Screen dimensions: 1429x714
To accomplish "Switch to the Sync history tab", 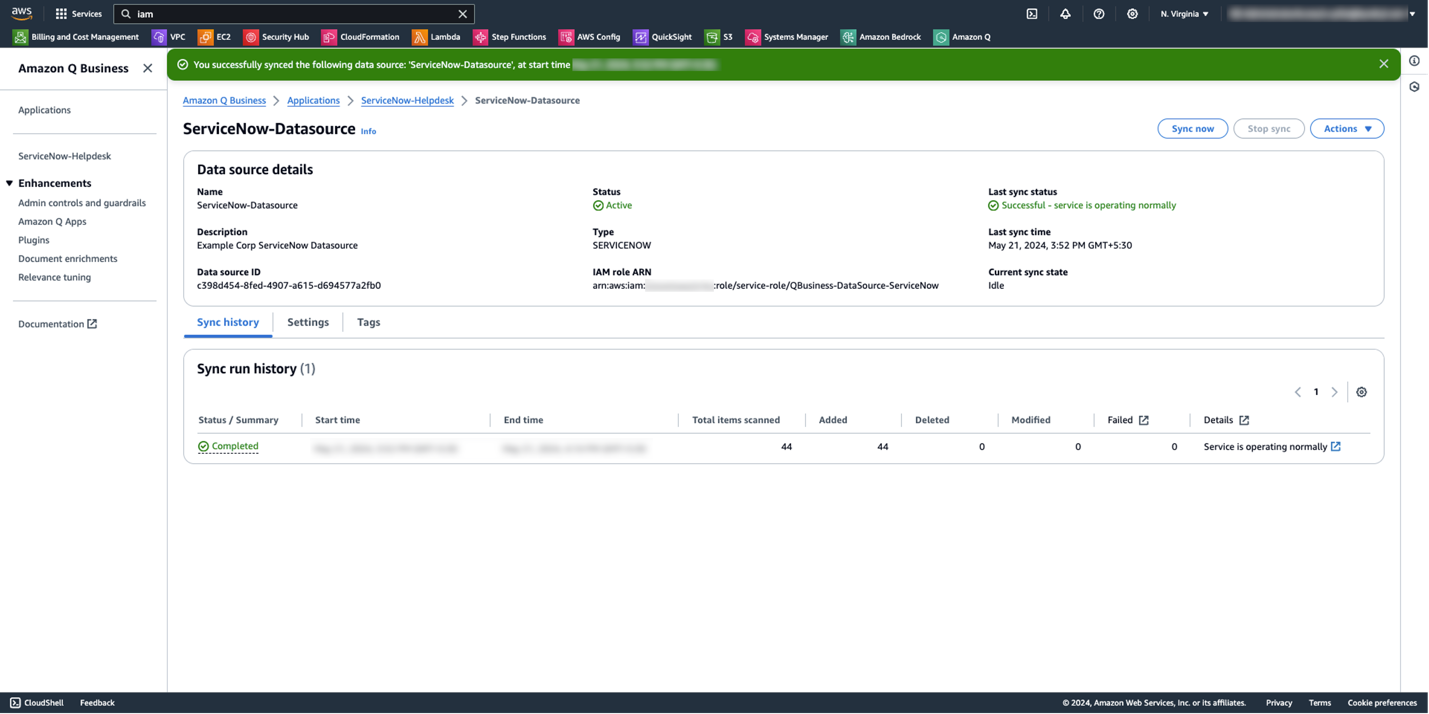I will click(228, 322).
